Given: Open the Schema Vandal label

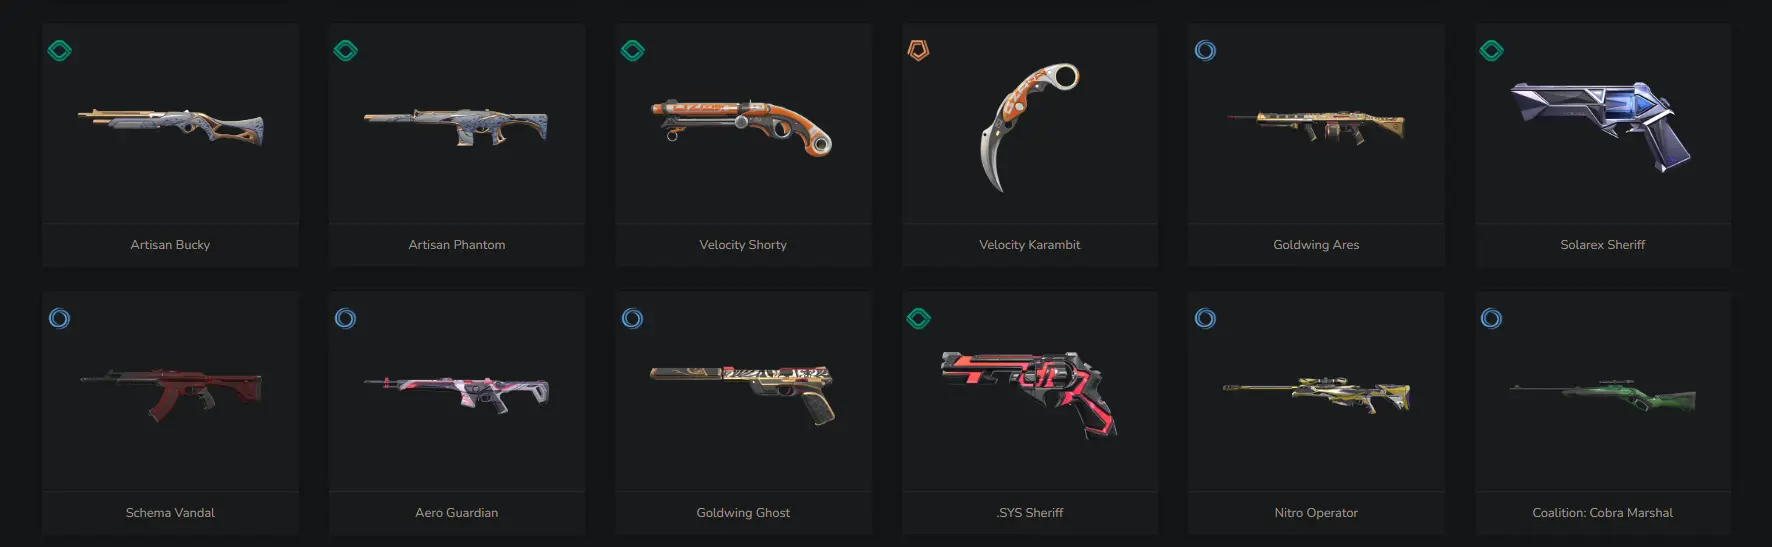Looking at the screenshot, I should [170, 513].
